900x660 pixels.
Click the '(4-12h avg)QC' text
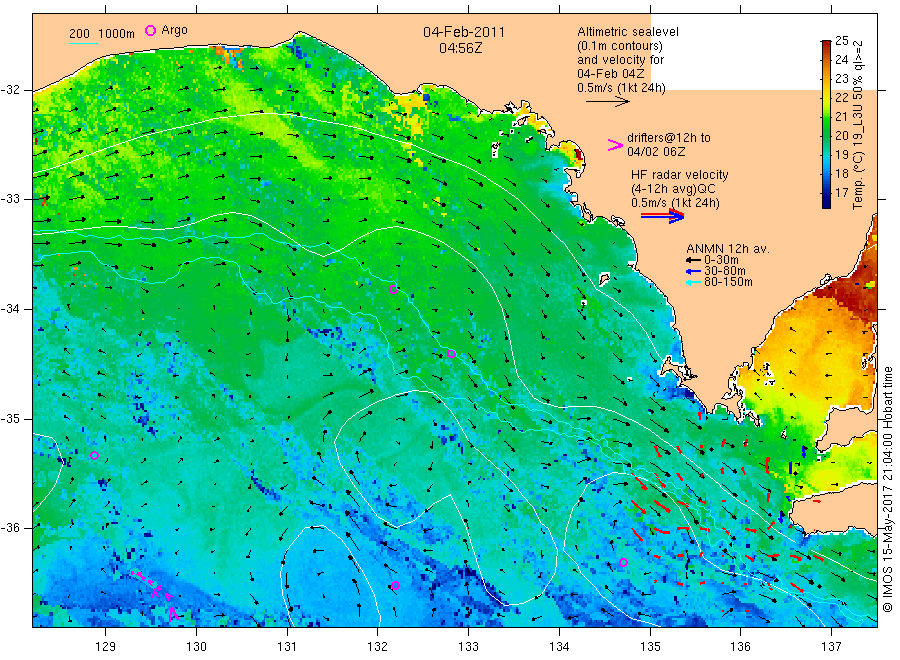coord(673,189)
